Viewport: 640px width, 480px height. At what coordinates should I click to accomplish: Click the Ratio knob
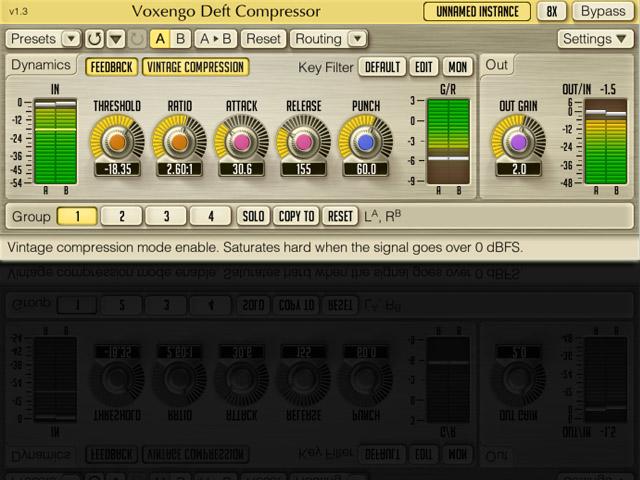click(x=179, y=142)
